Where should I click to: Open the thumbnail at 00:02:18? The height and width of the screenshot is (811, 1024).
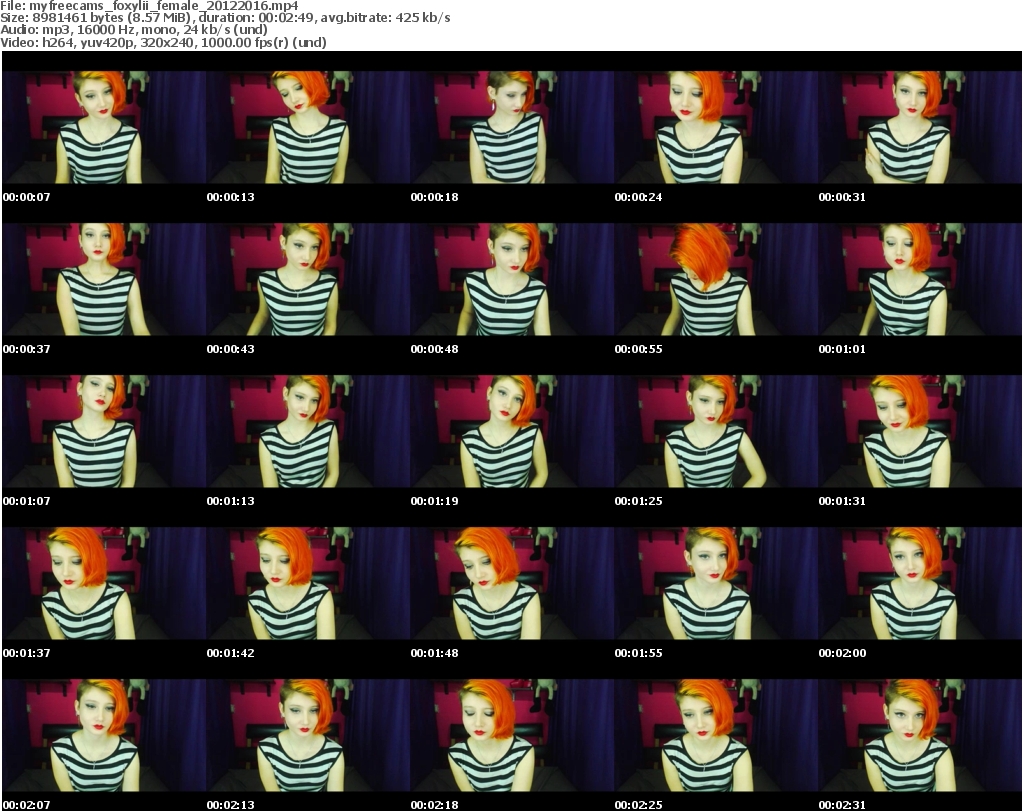[512, 736]
